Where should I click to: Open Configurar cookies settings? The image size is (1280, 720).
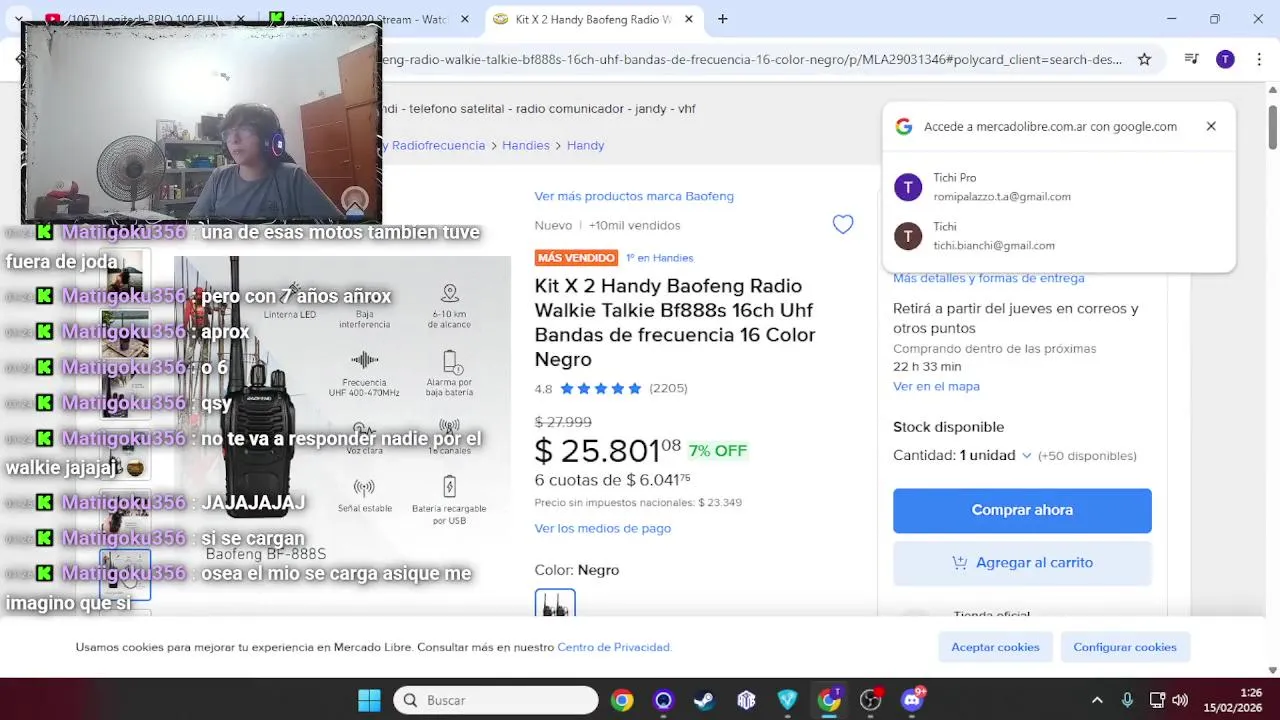(1125, 647)
